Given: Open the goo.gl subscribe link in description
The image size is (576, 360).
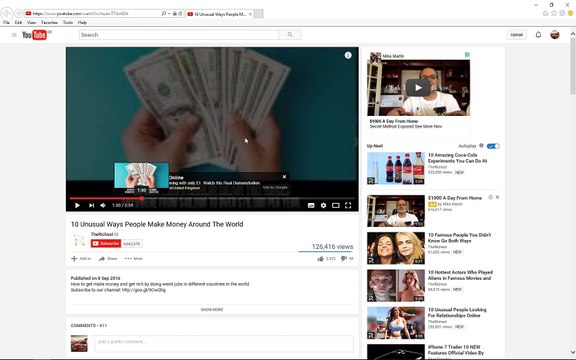Looking at the screenshot, I should pos(144,290).
